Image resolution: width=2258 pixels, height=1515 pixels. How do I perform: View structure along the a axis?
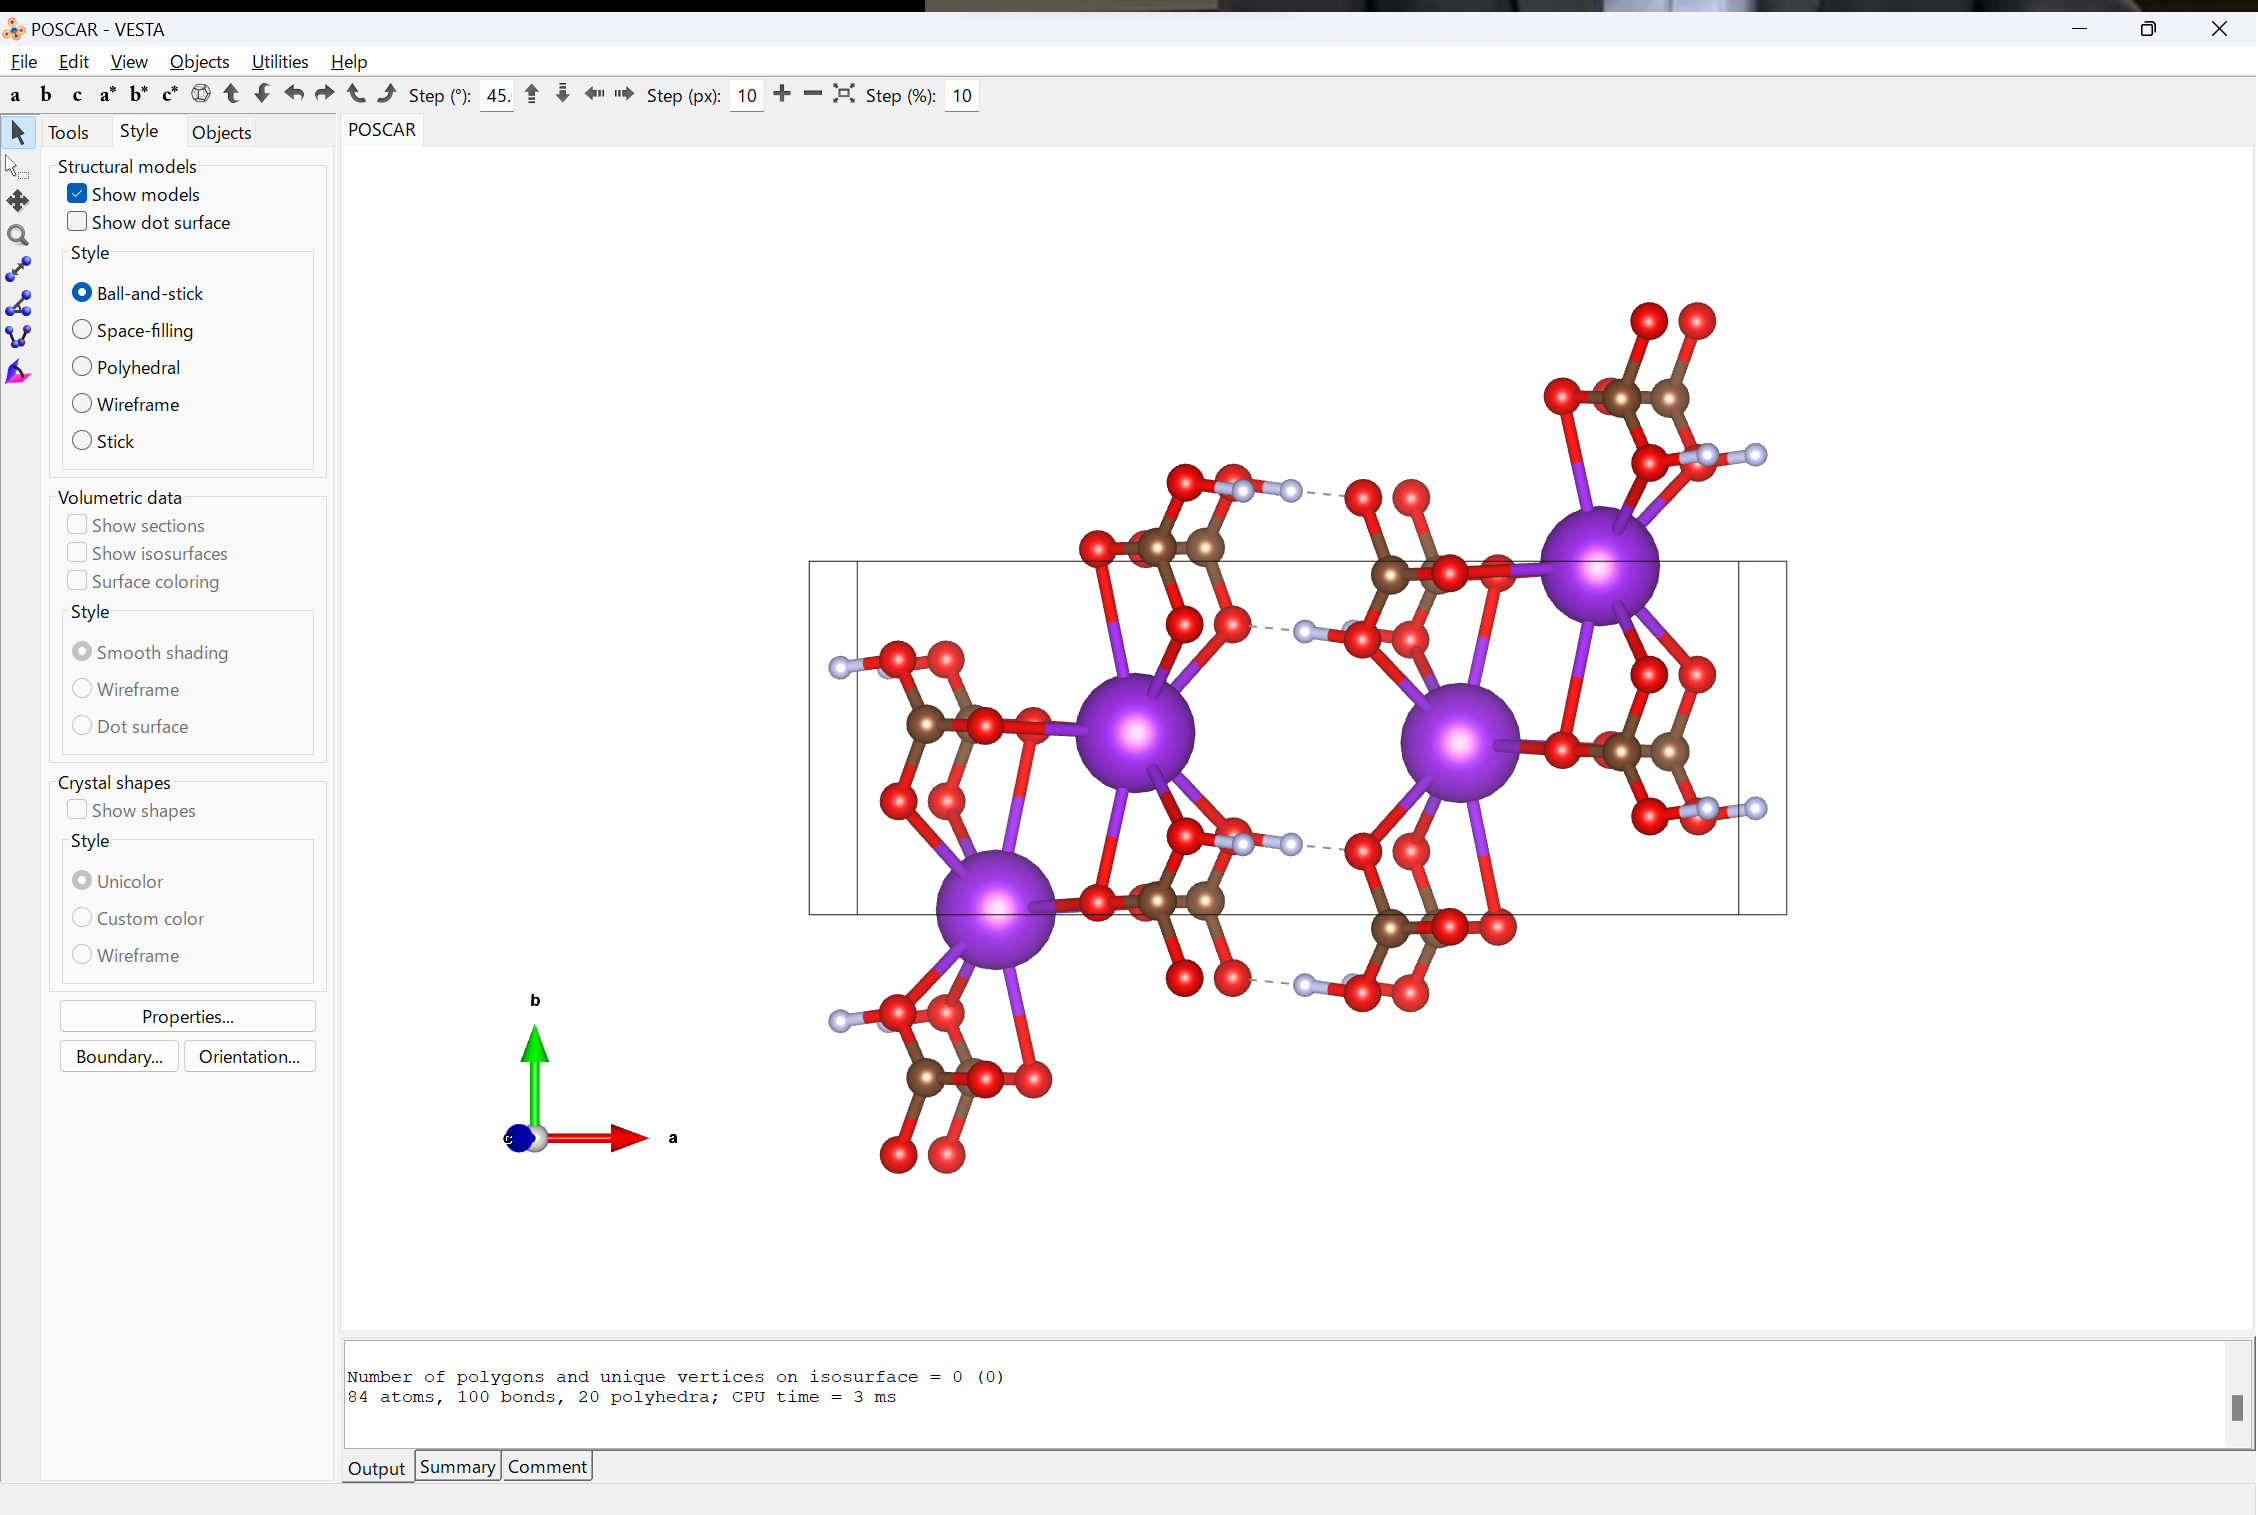coord(15,95)
